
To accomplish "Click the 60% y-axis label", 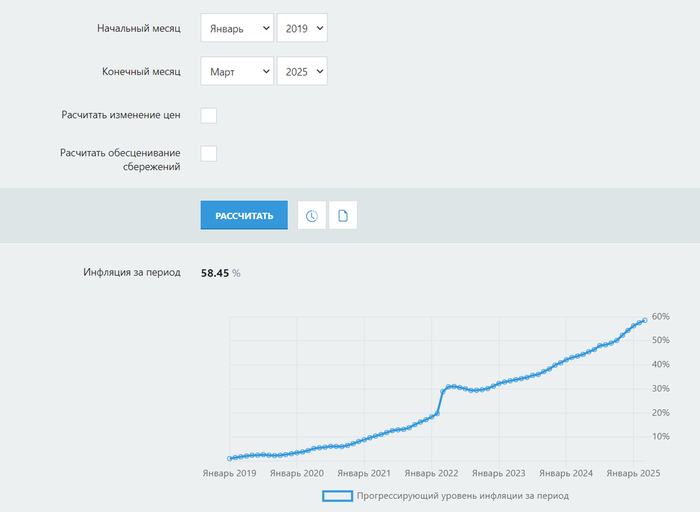I will pyautogui.click(x=660, y=316).
